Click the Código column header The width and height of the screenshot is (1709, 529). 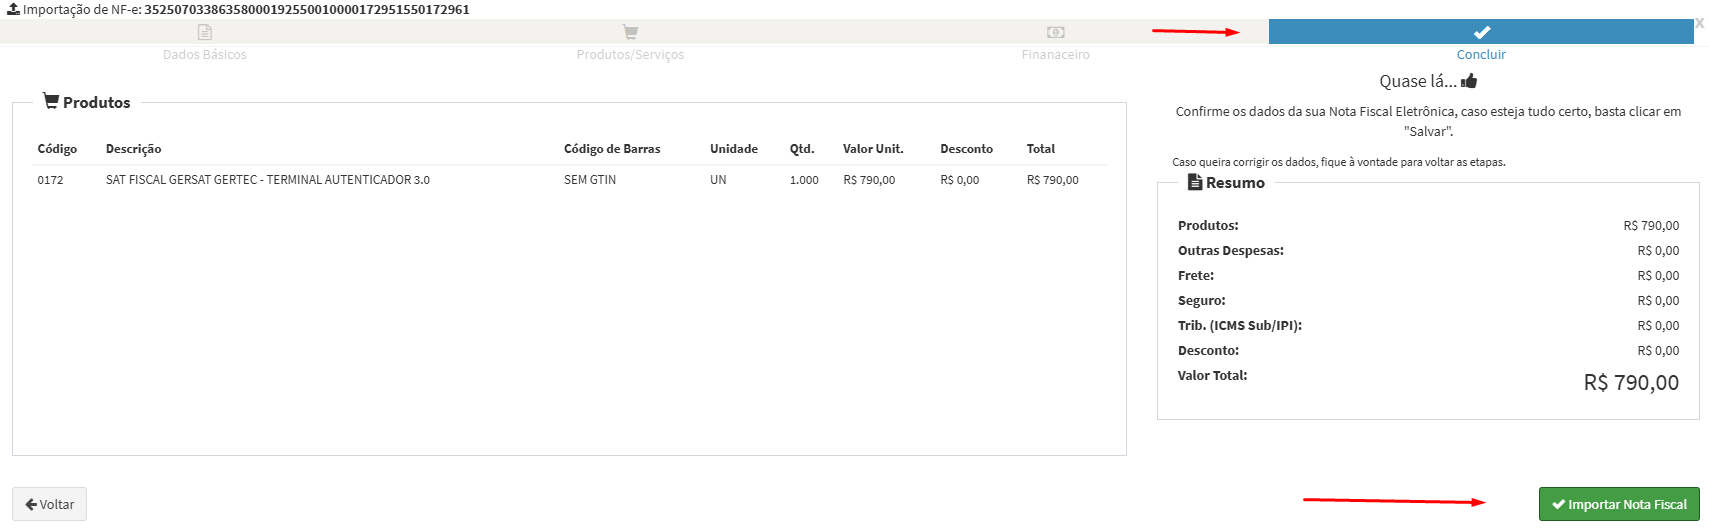(x=57, y=149)
